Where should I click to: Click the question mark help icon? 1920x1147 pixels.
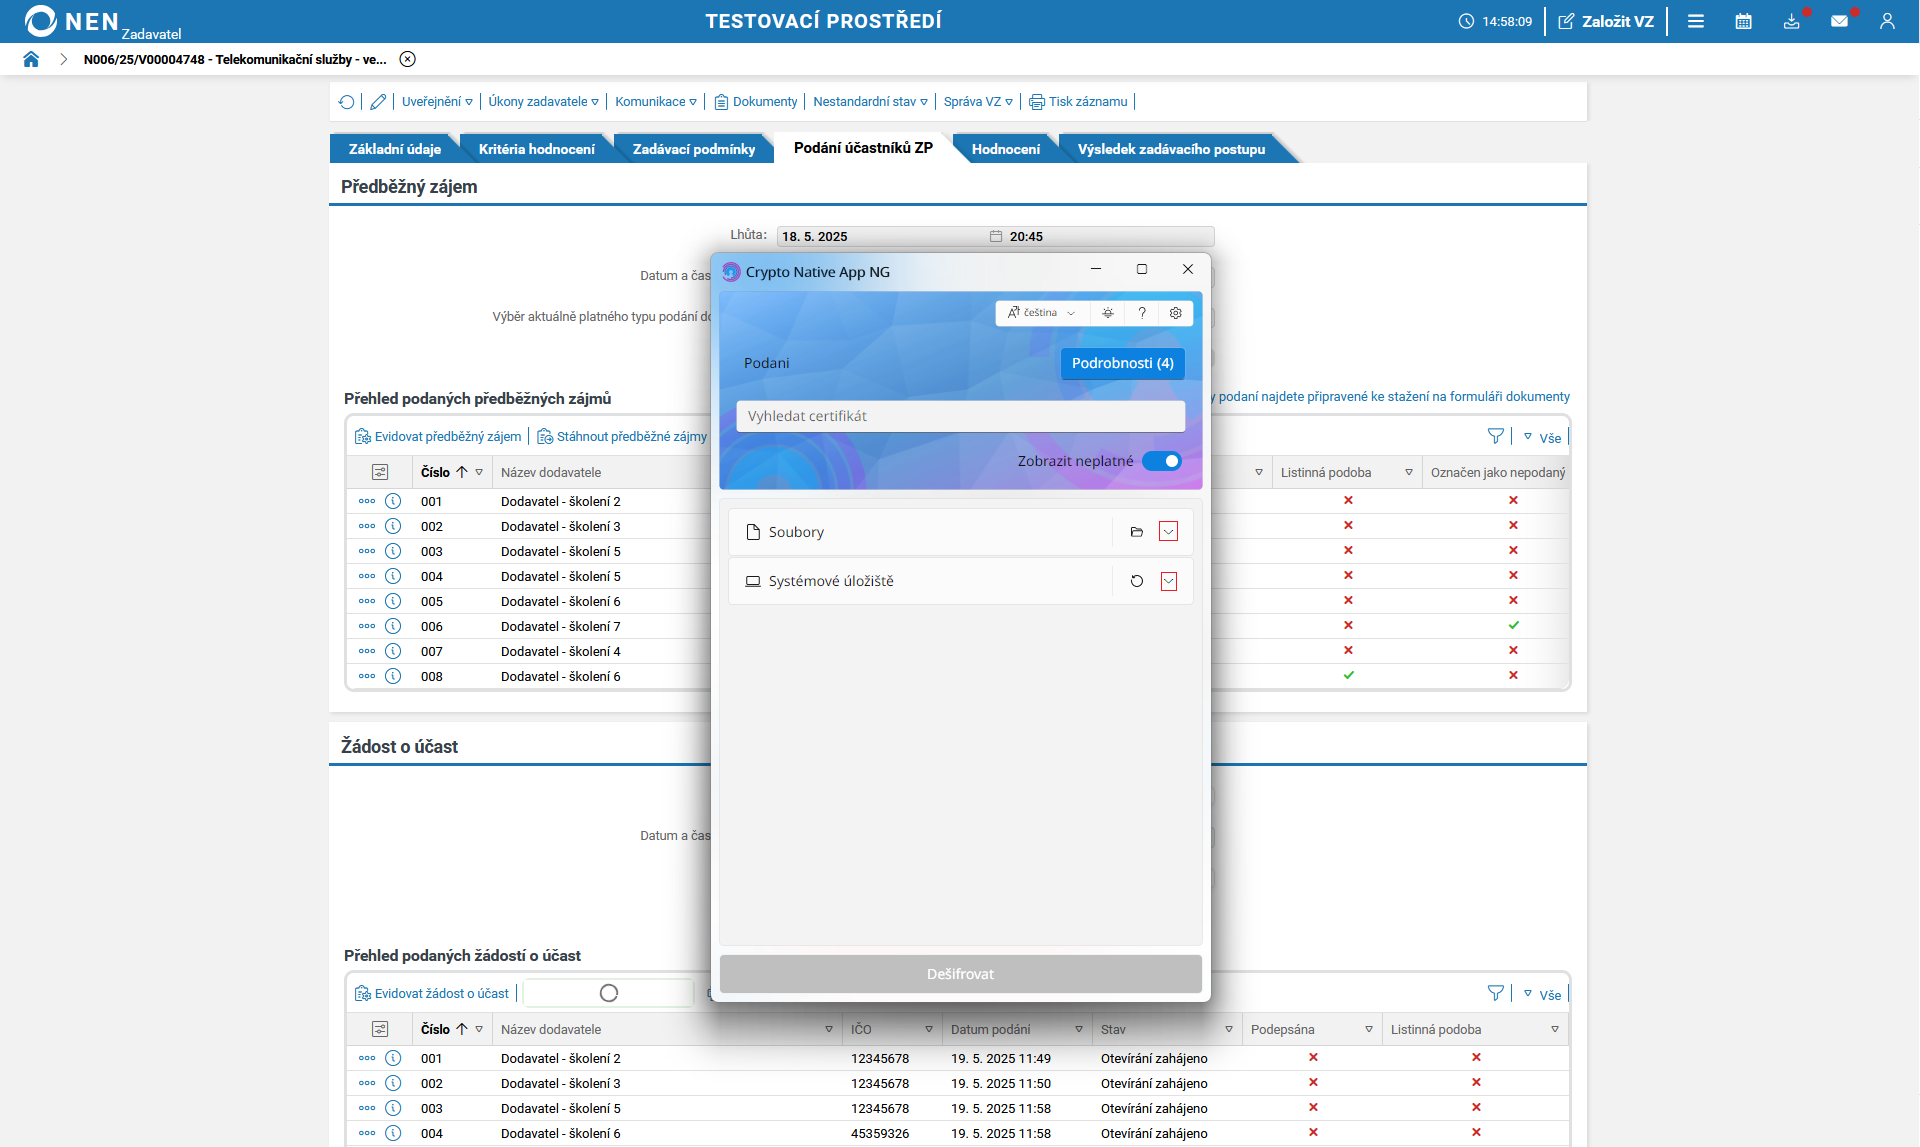1141,313
